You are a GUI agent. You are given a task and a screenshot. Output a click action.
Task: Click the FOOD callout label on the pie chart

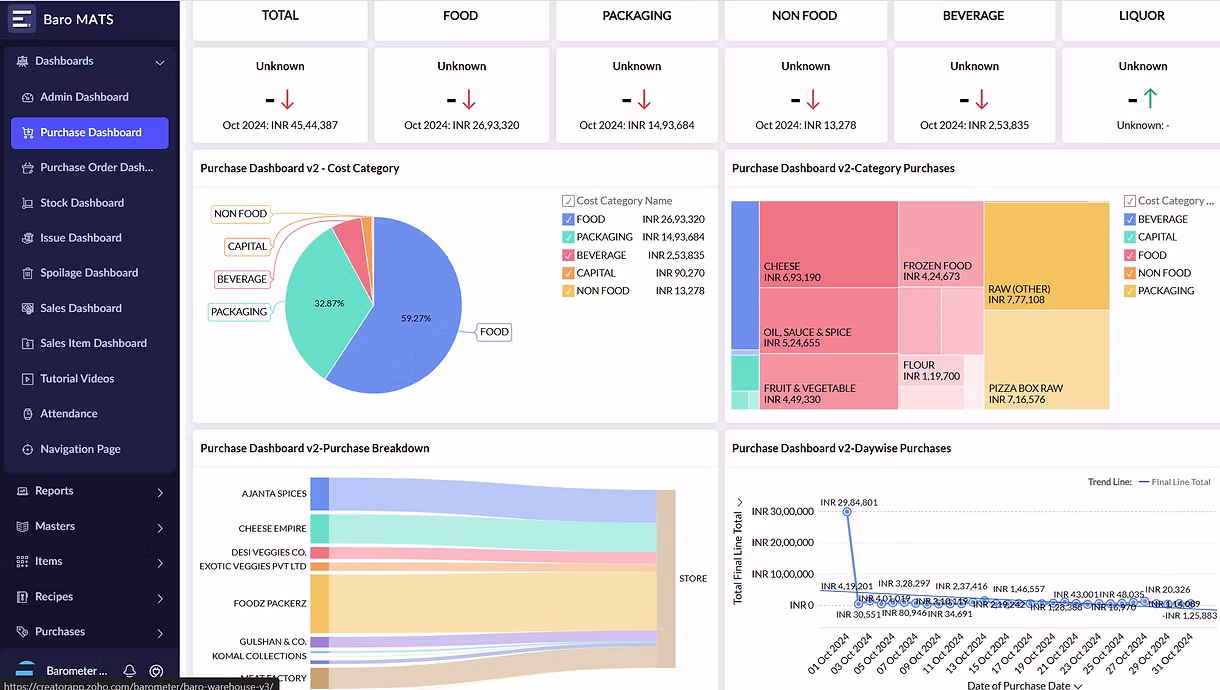pyautogui.click(x=494, y=332)
